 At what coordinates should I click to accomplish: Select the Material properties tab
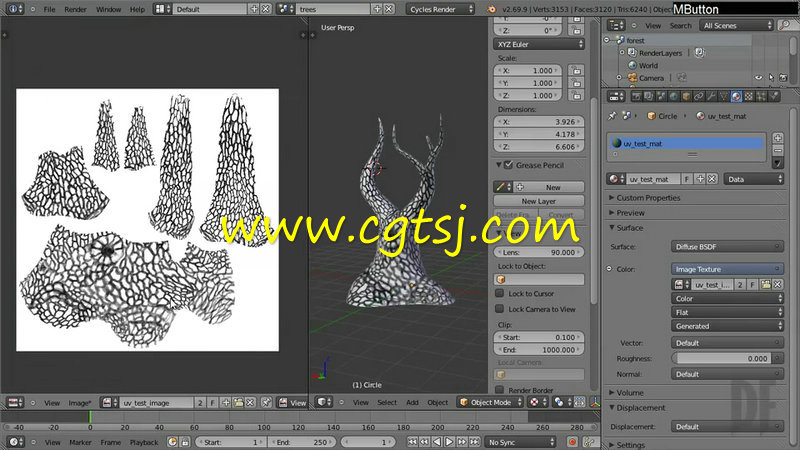click(736, 96)
